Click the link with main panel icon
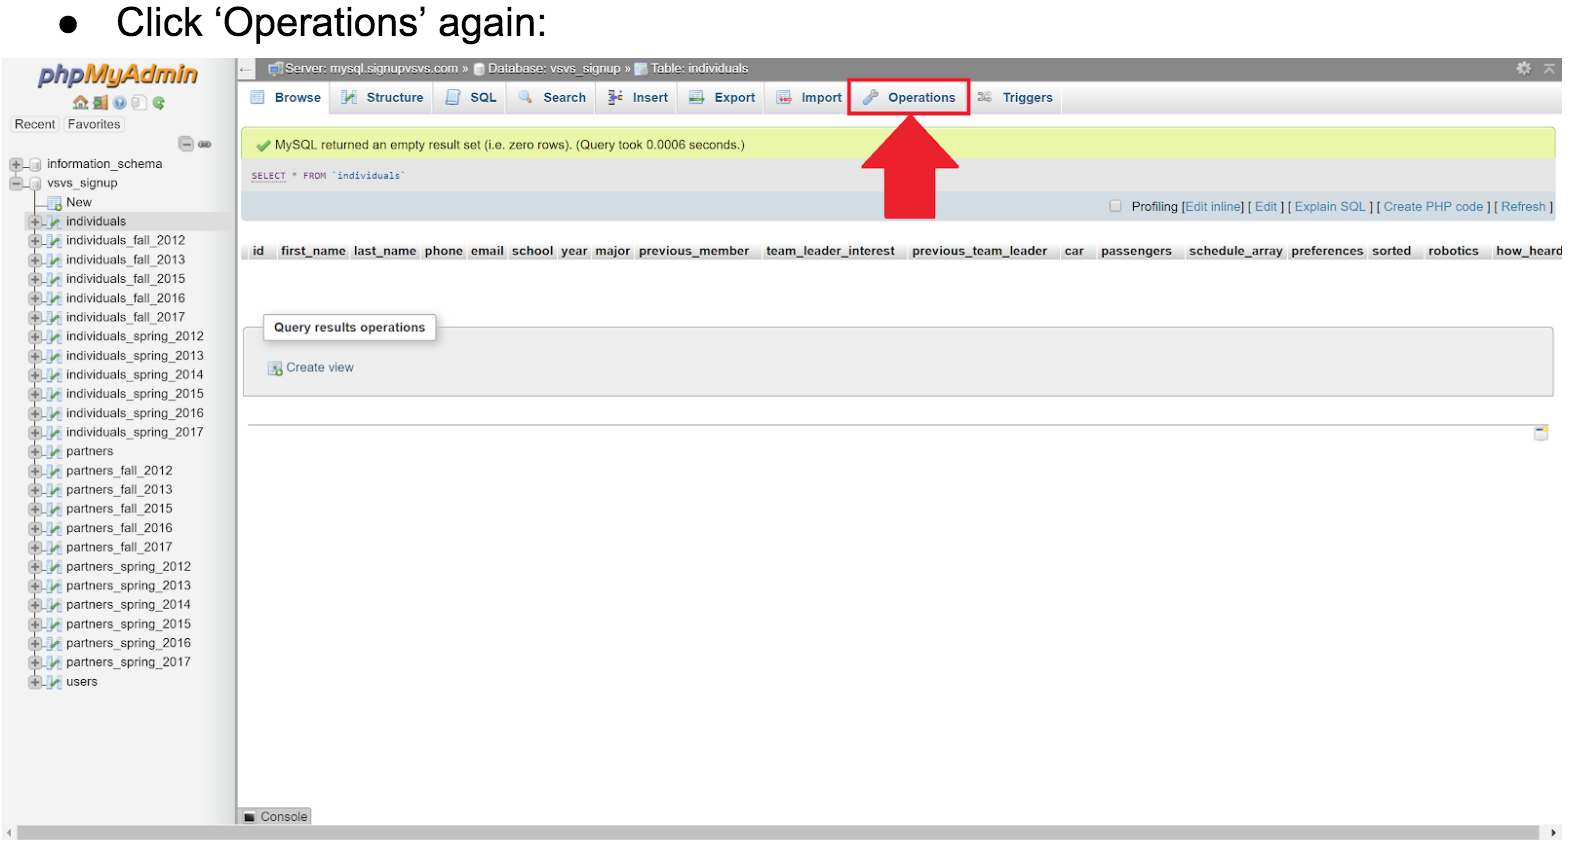This screenshot has height=854, width=1582. coord(205,144)
